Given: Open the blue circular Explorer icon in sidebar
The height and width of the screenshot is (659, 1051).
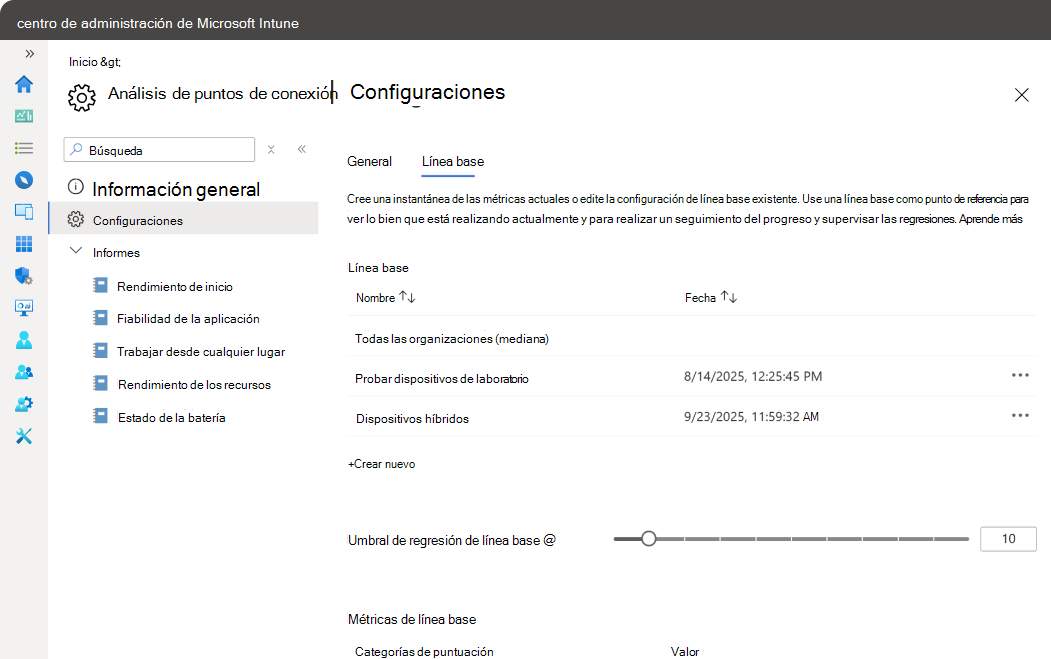Looking at the screenshot, I should (x=24, y=180).
